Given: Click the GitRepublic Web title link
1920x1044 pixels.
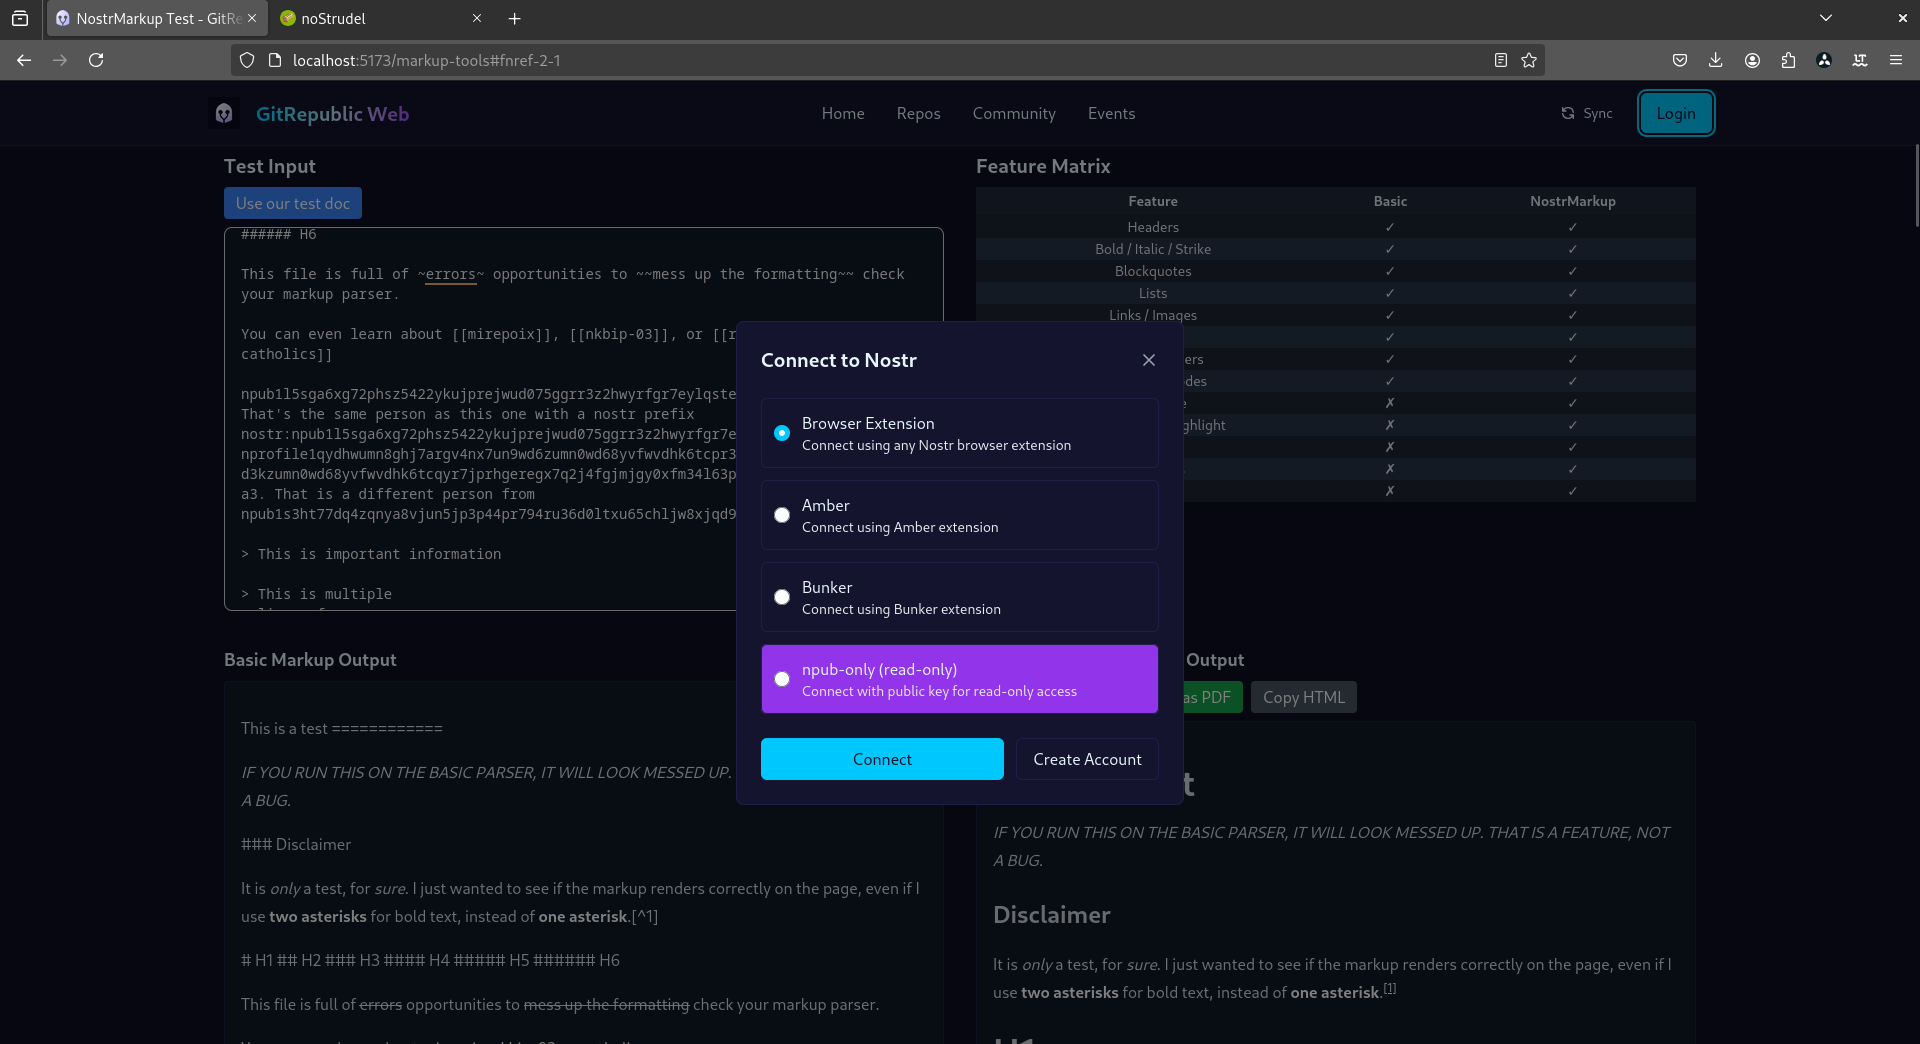Looking at the screenshot, I should tap(332, 114).
